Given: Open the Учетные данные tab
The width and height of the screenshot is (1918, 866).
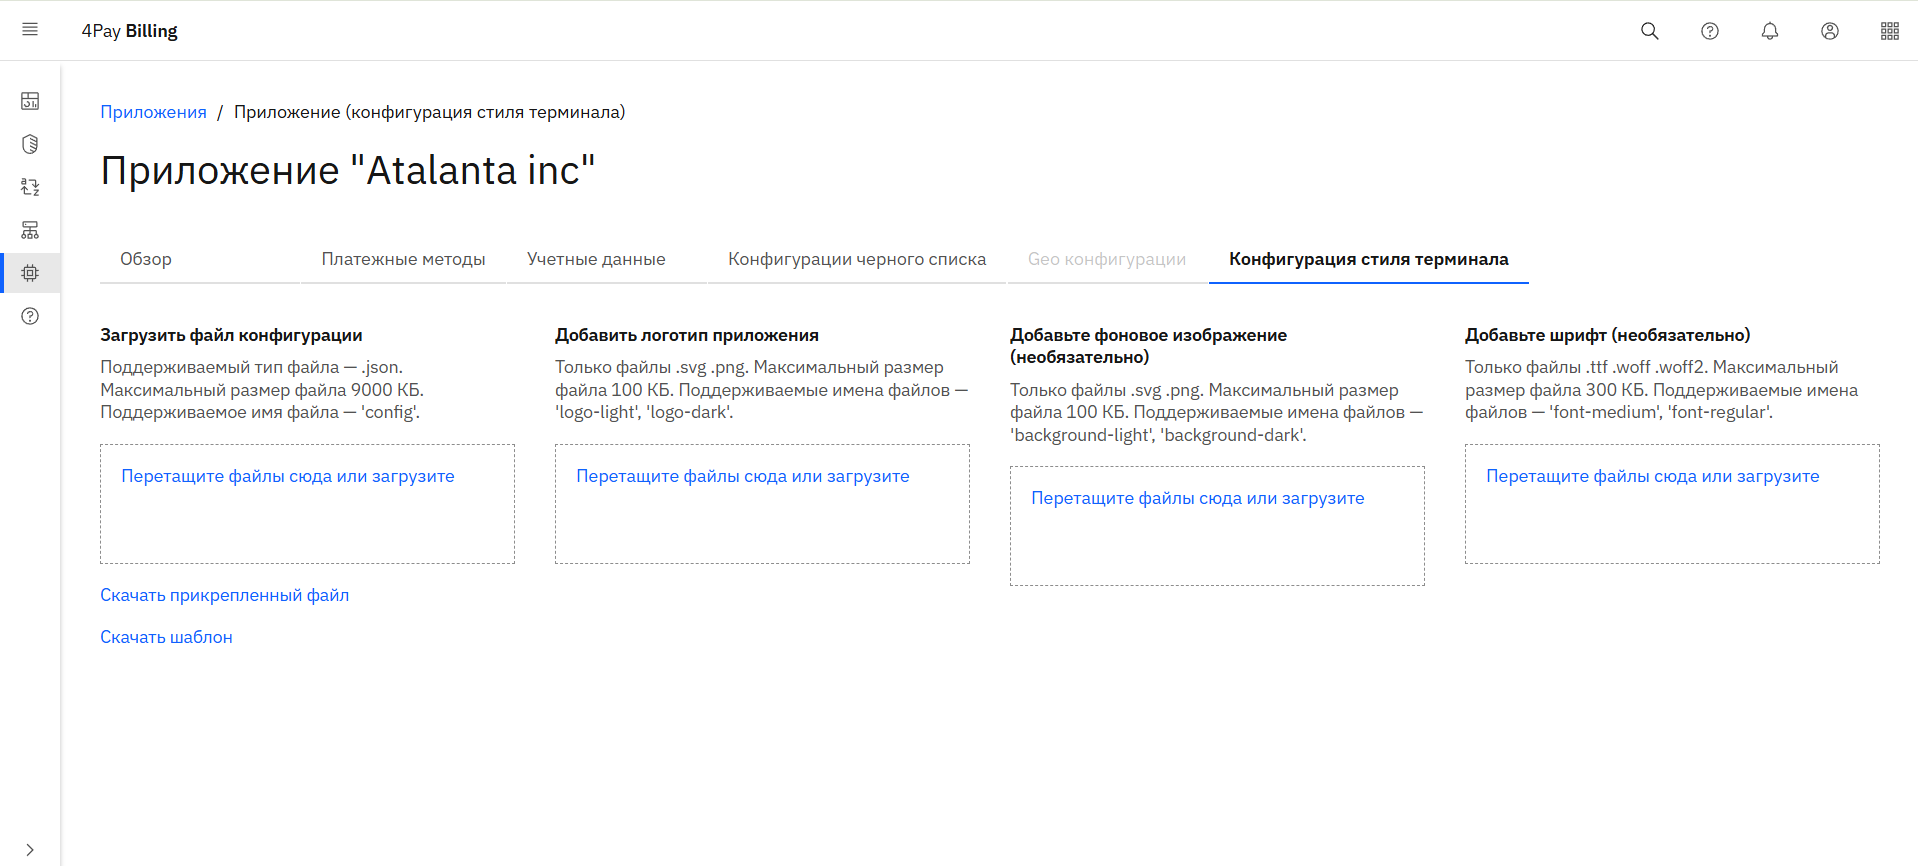Looking at the screenshot, I should pyautogui.click(x=596, y=259).
